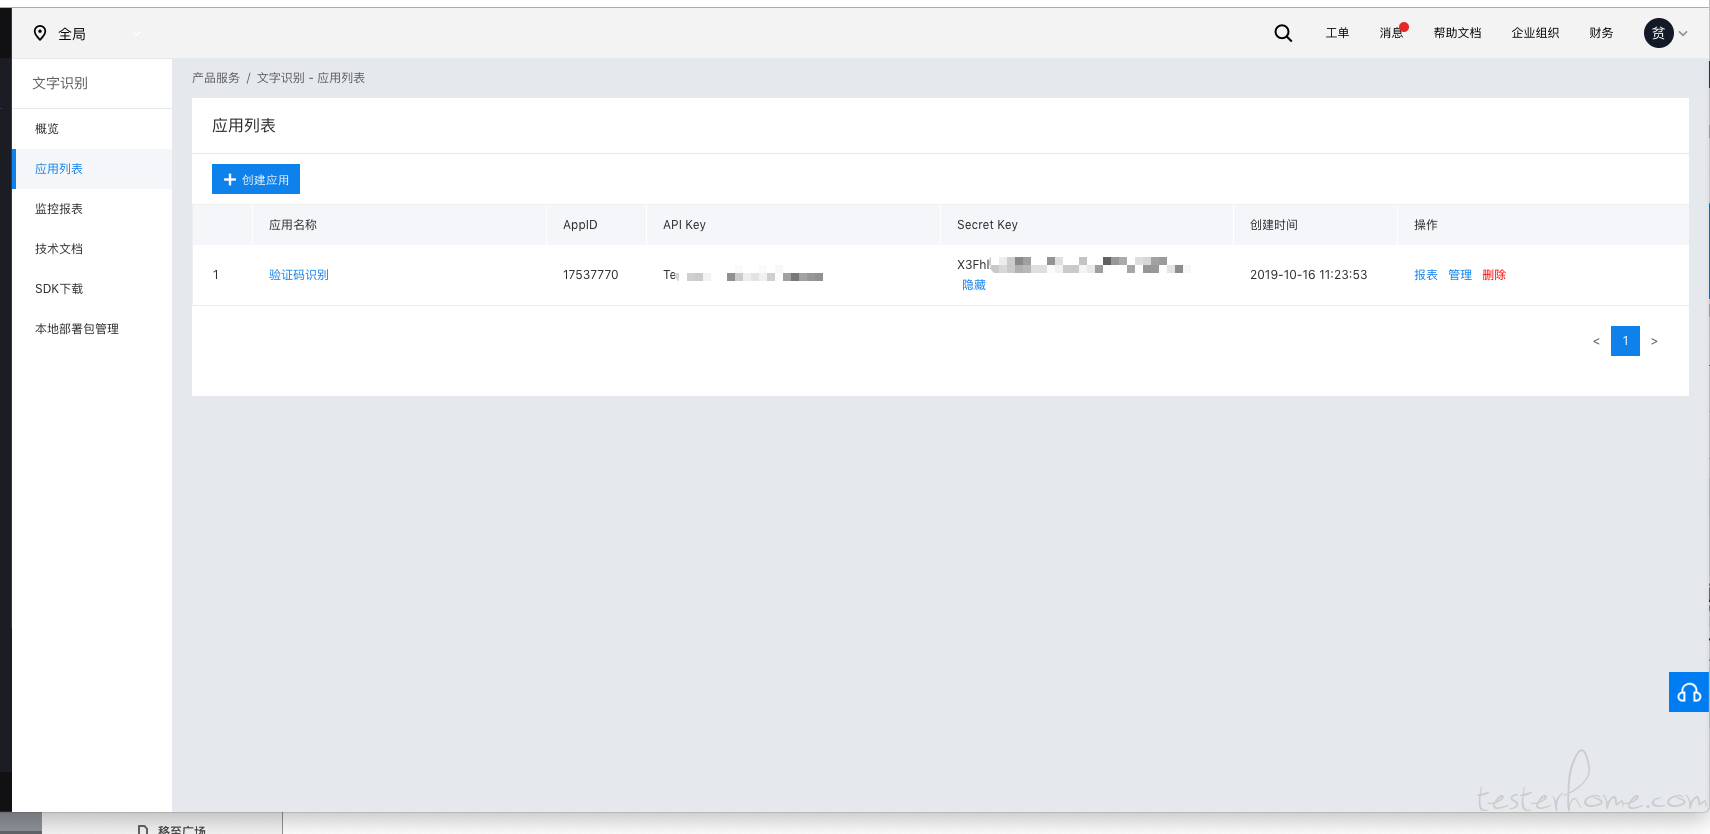Click AppID value 17537770
The image size is (1710, 834).
(x=591, y=275)
